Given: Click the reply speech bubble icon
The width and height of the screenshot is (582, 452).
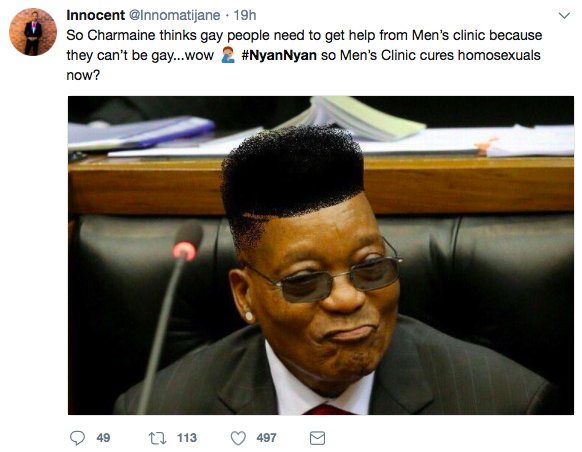Looking at the screenshot, I should pos(77,438).
